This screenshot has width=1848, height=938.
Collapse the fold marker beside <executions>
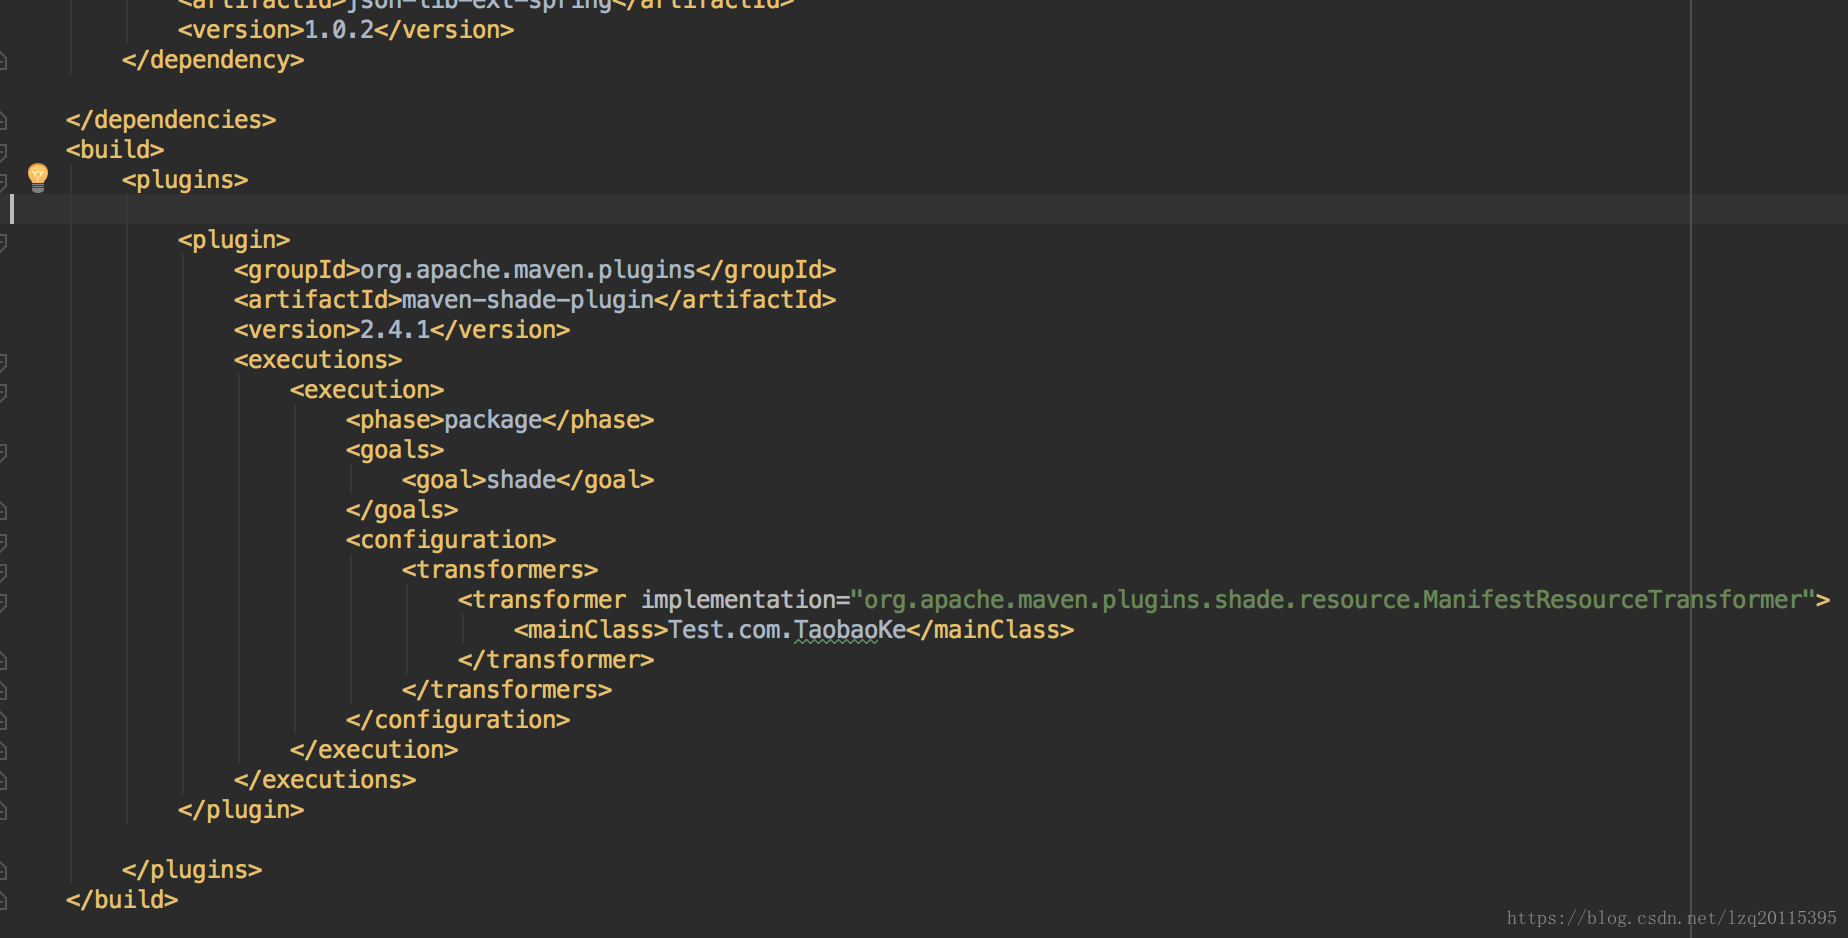pyautogui.click(x=3, y=362)
